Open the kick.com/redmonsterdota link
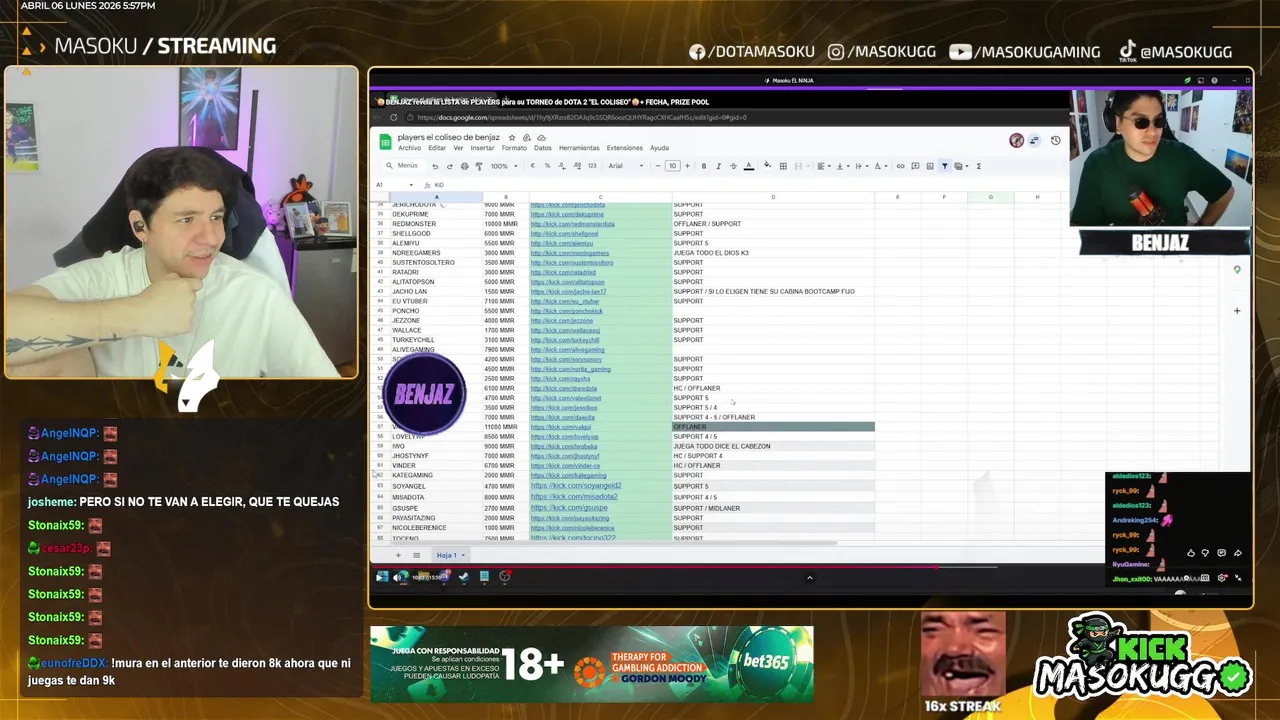The width and height of the screenshot is (1280, 720). 572,224
